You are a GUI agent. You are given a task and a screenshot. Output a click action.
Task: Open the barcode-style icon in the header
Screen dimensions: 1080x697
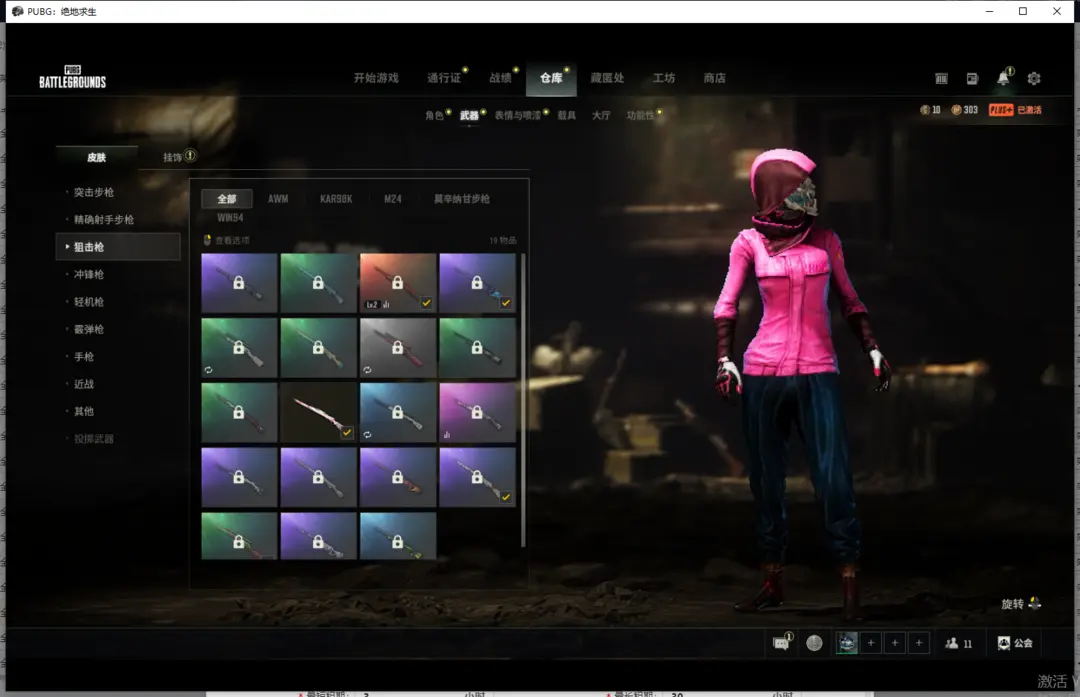click(x=941, y=79)
